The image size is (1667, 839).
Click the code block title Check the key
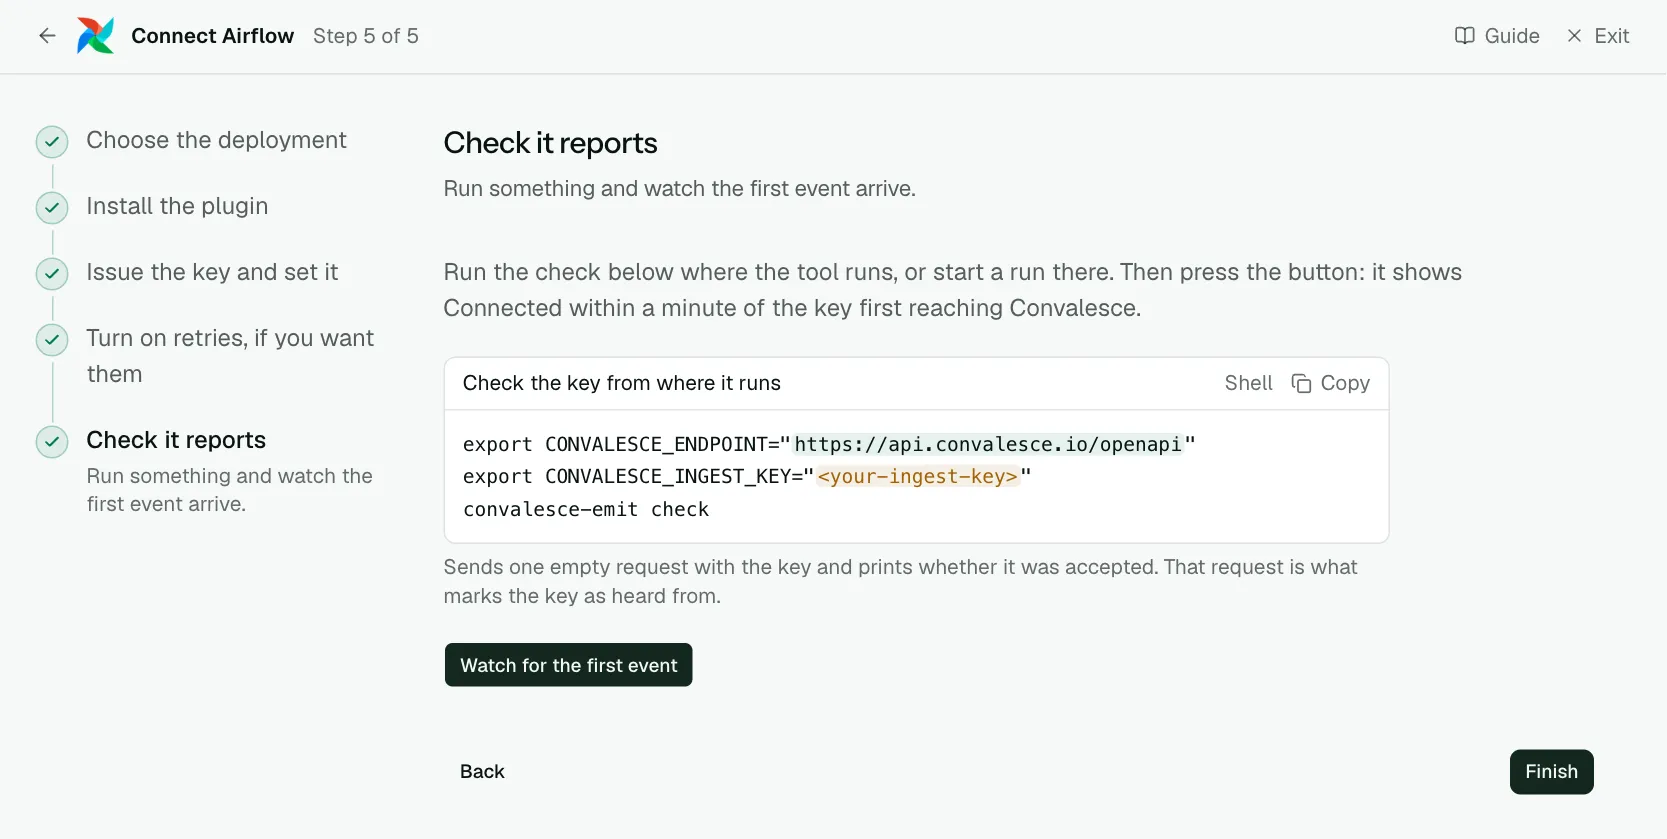(622, 383)
